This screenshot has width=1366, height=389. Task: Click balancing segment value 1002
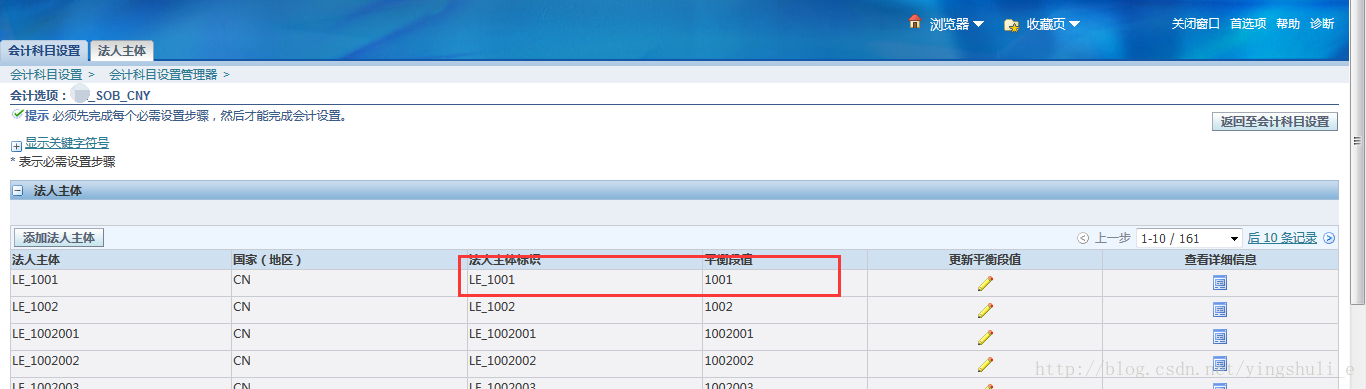click(x=719, y=307)
